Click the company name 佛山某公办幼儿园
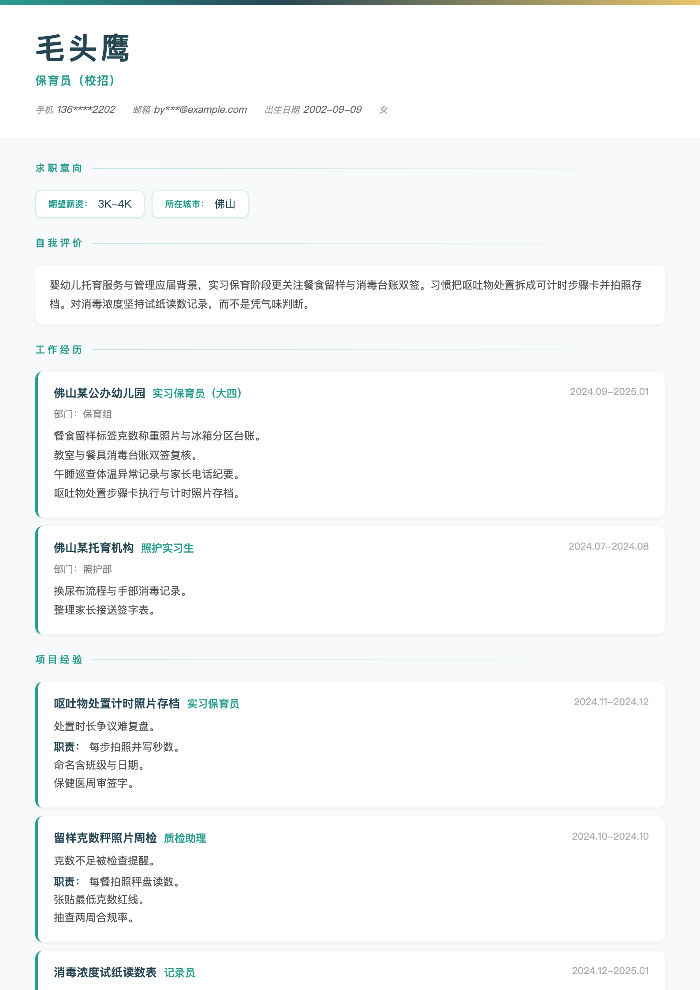This screenshot has width=700, height=990. tap(100, 393)
